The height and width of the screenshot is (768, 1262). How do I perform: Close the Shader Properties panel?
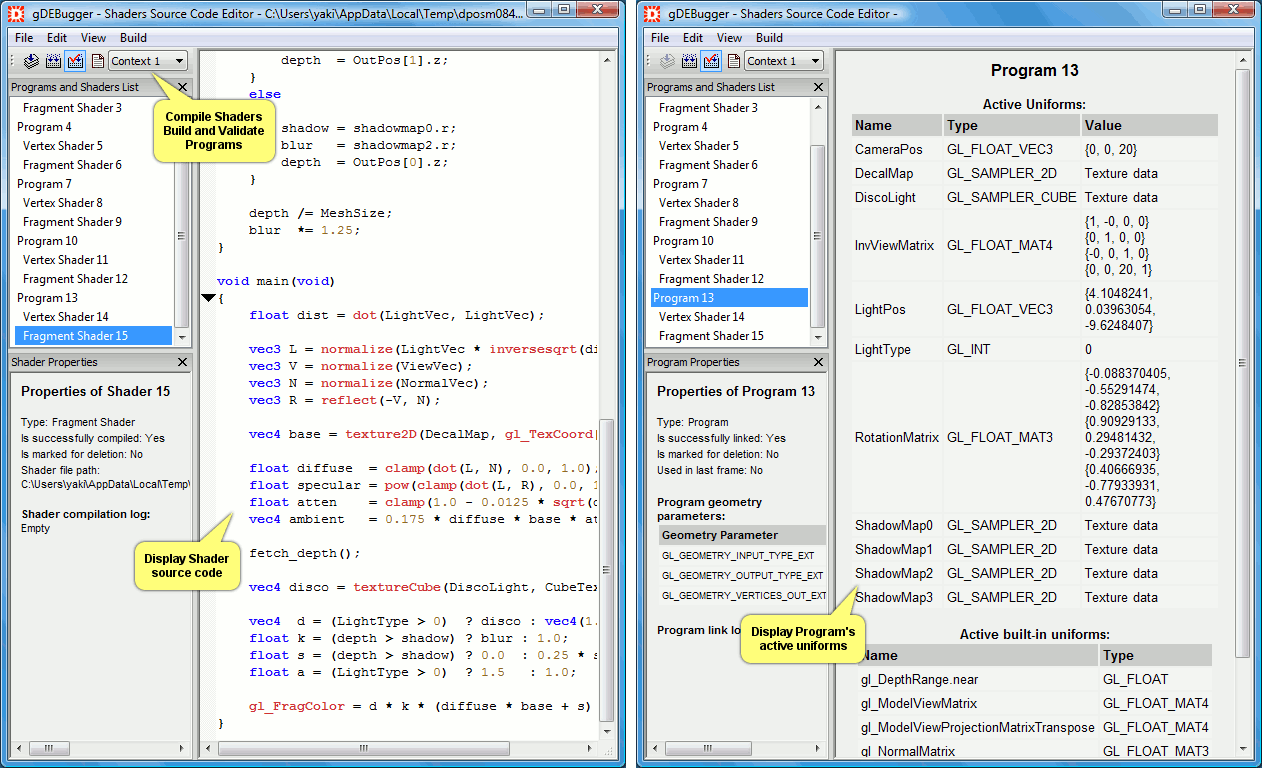point(182,362)
